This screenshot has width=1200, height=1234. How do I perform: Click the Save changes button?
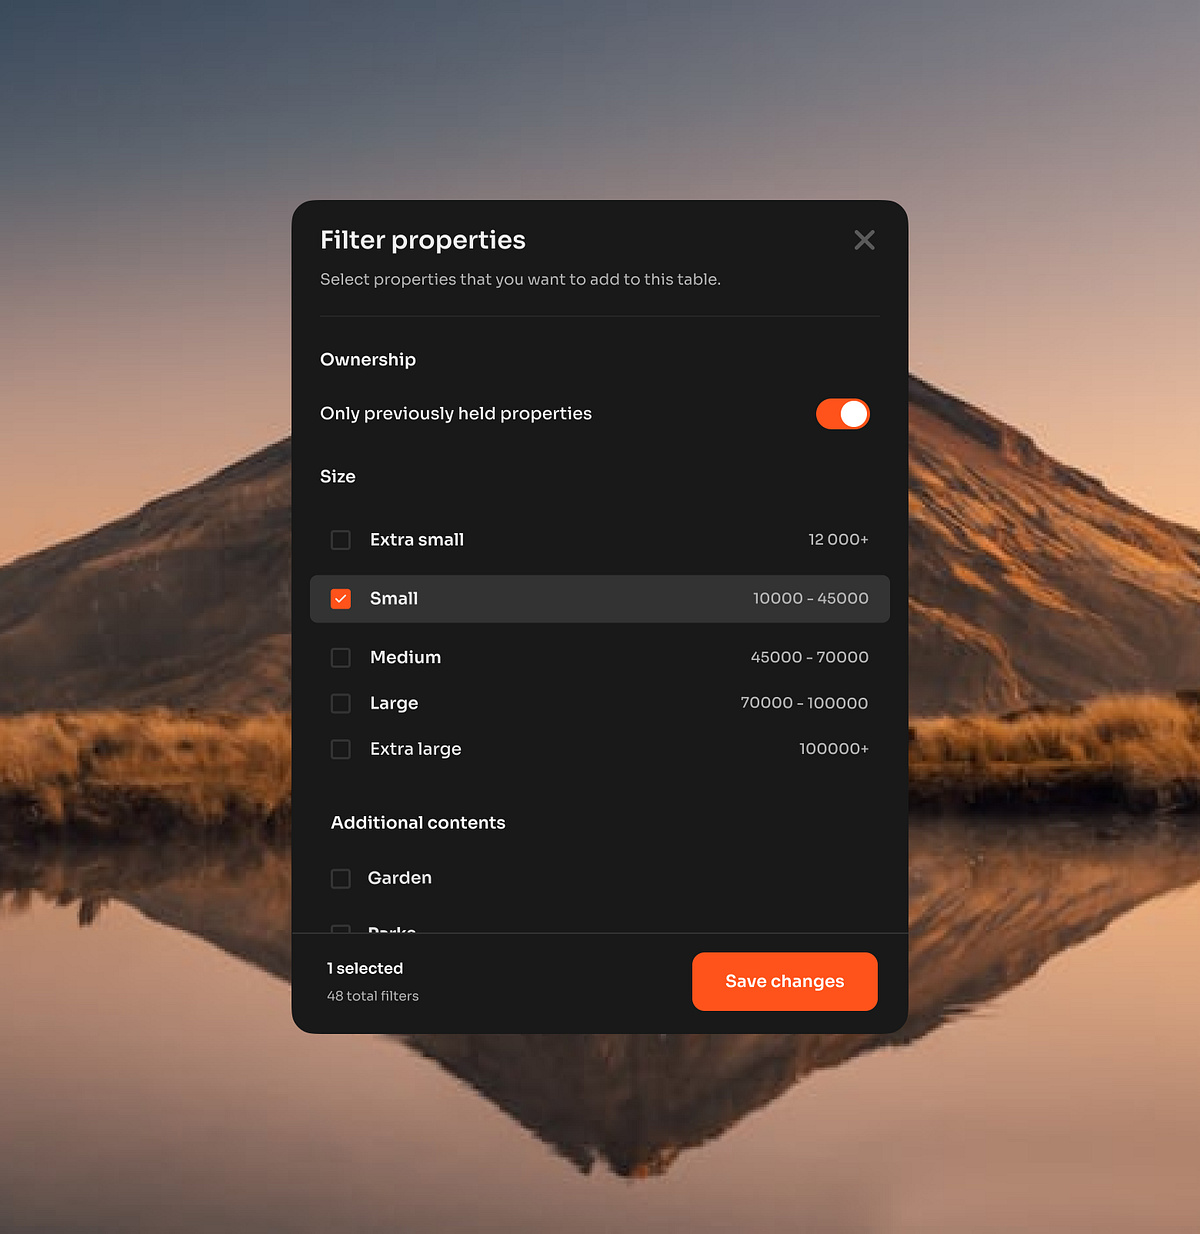(784, 981)
